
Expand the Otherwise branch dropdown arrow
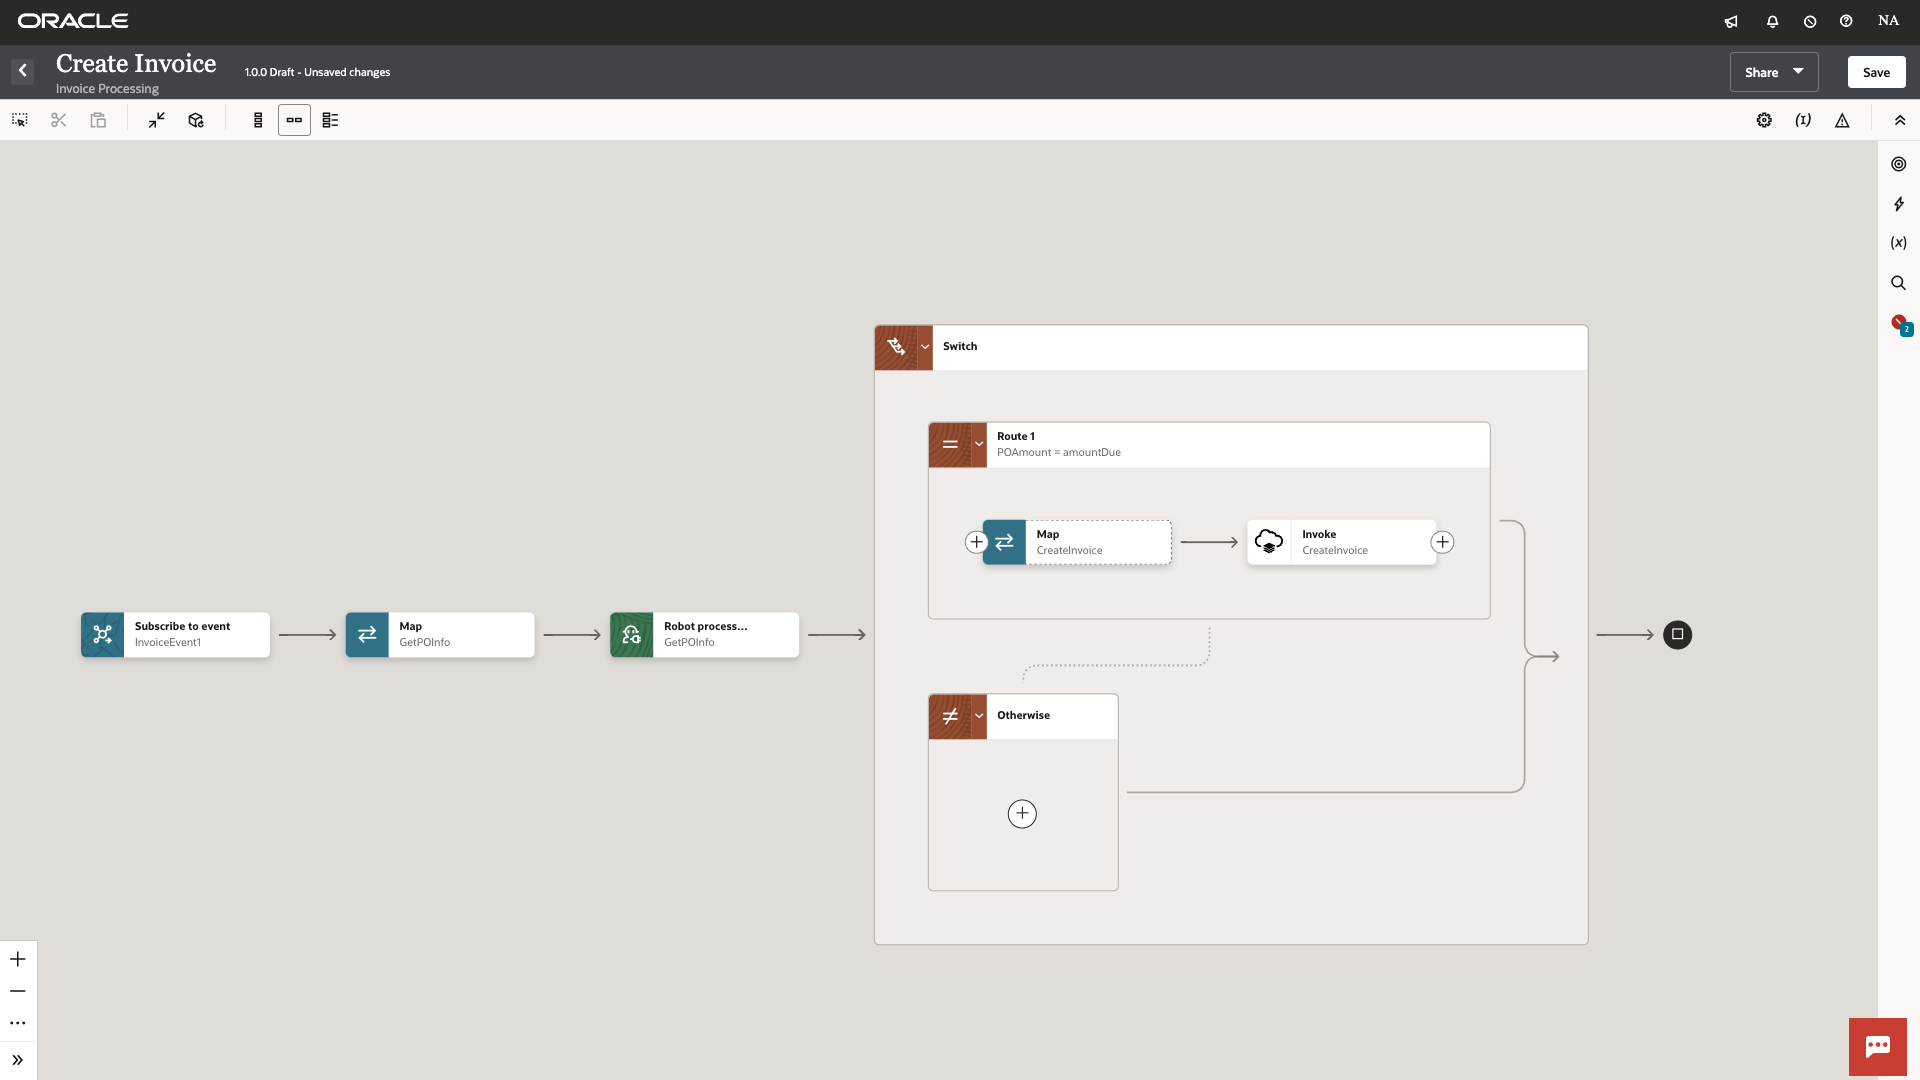click(979, 716)
